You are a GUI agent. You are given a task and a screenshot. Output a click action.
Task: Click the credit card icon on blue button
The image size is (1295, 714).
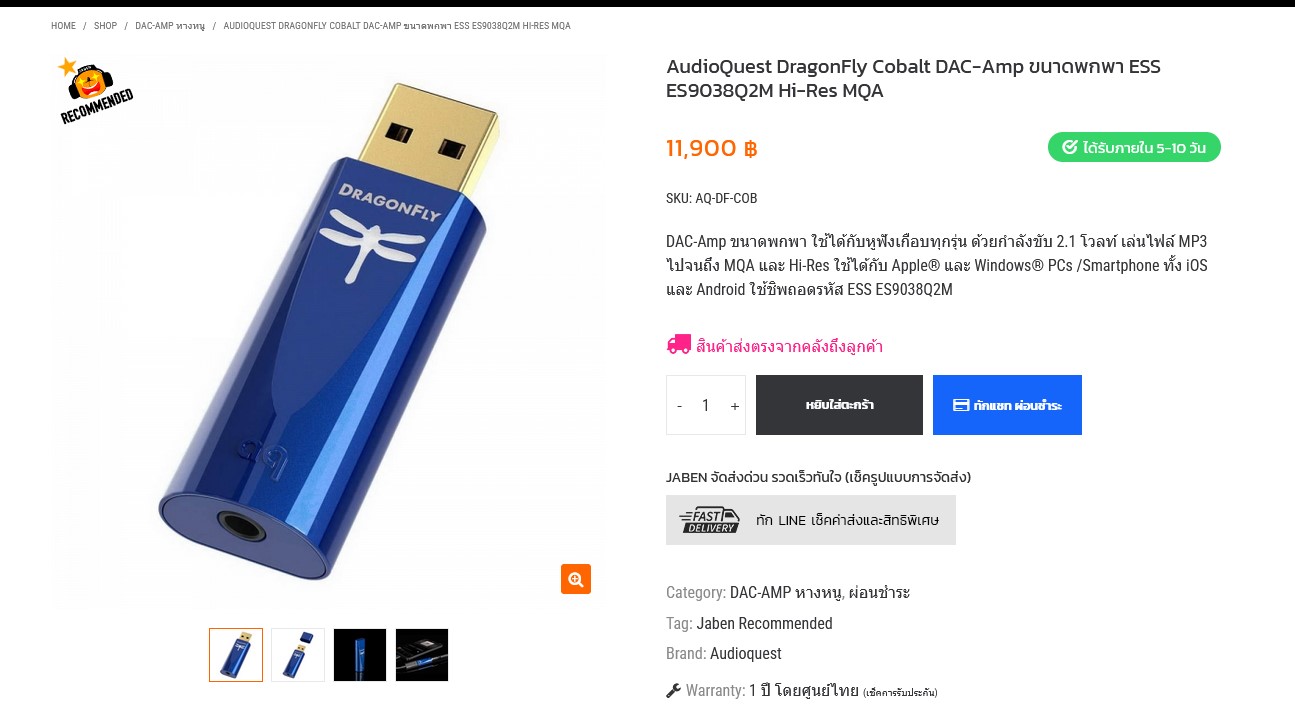[961, 405]
